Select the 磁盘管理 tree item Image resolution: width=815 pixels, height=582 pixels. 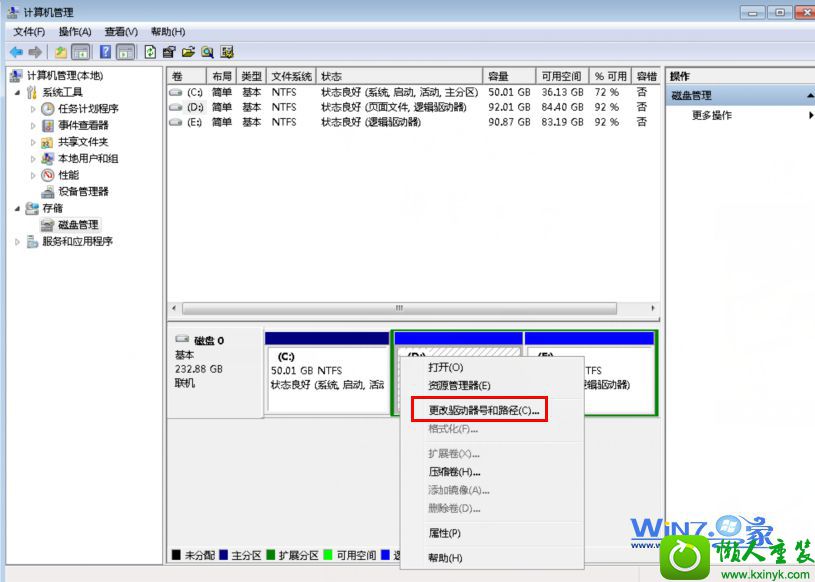click(x=78, y=225)
